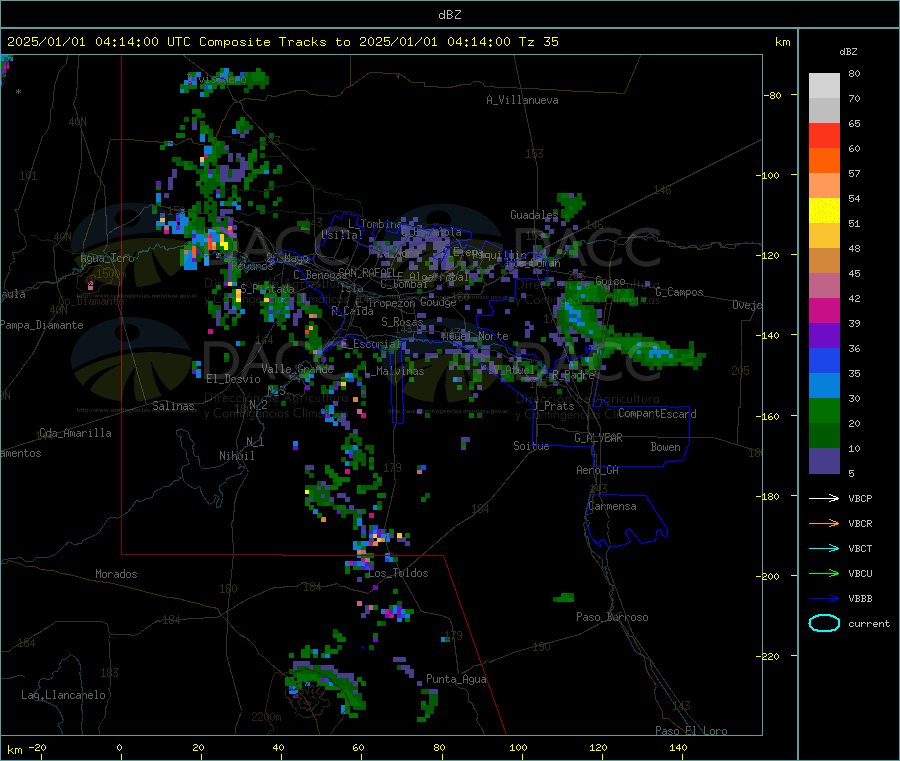The height and width of the screenshot is (761, 900).
Task: Click the dBZ title at top
Action: tap(449, 15)
